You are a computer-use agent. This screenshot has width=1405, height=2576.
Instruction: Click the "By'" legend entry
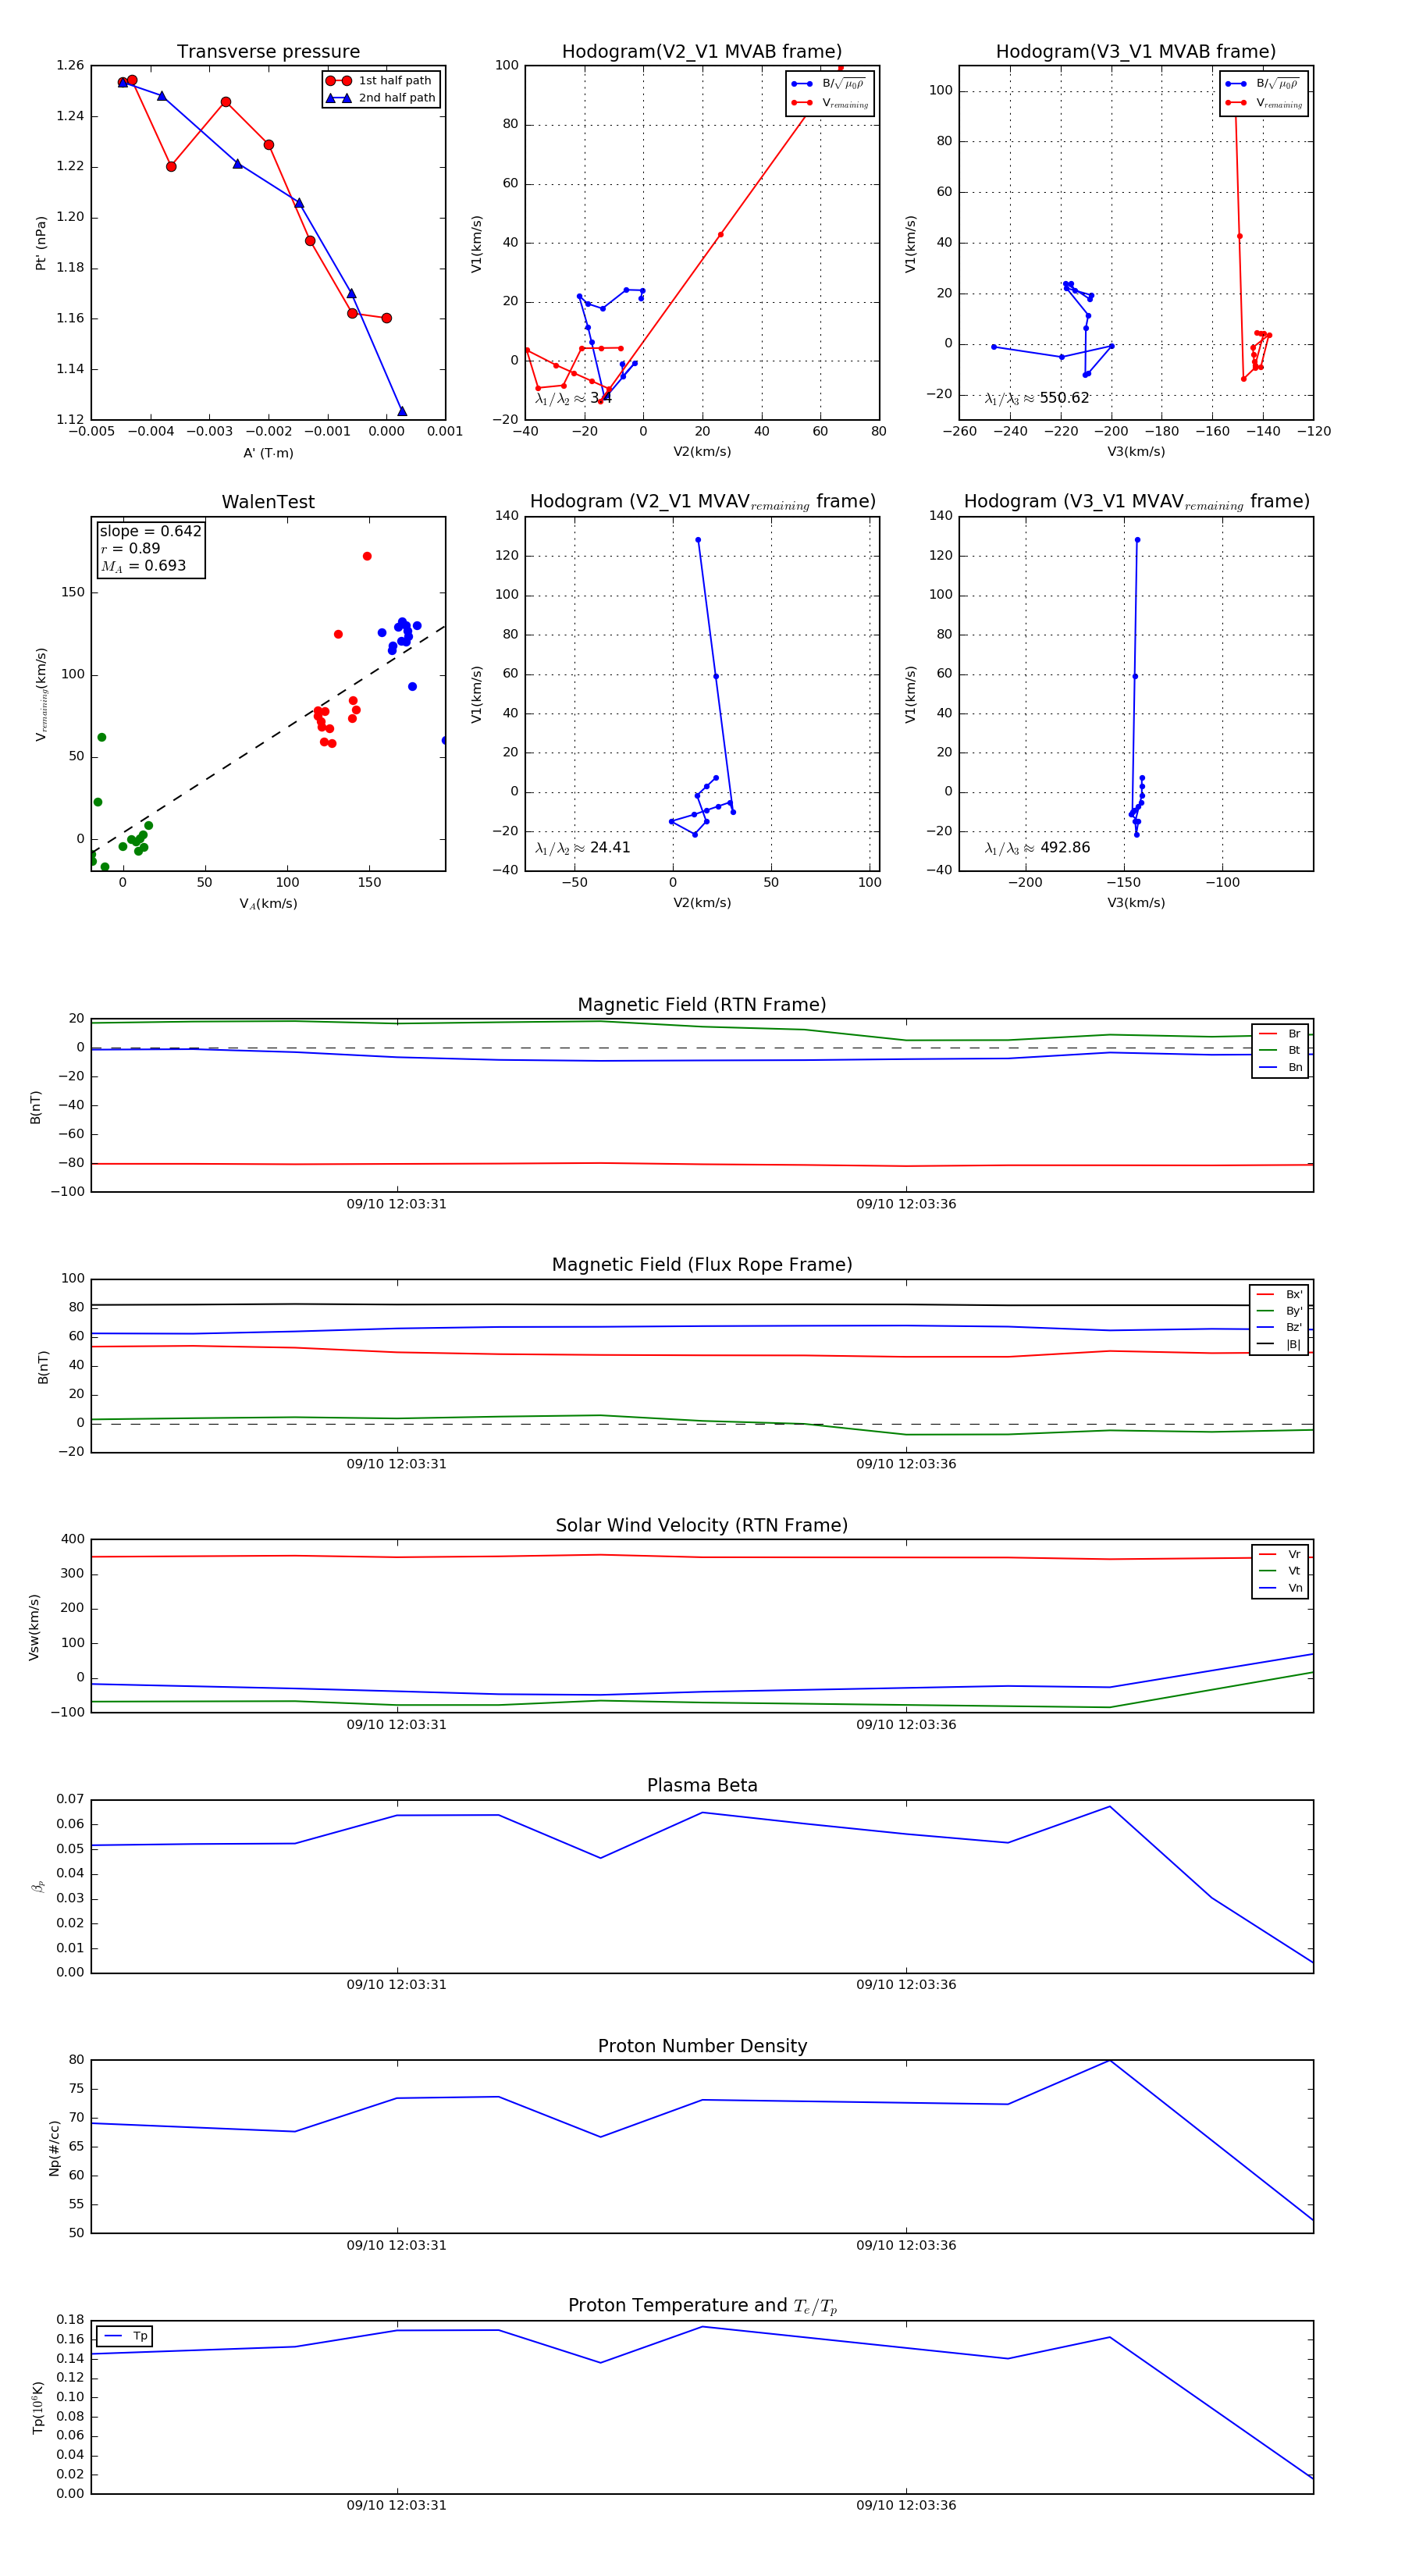1279,1311
